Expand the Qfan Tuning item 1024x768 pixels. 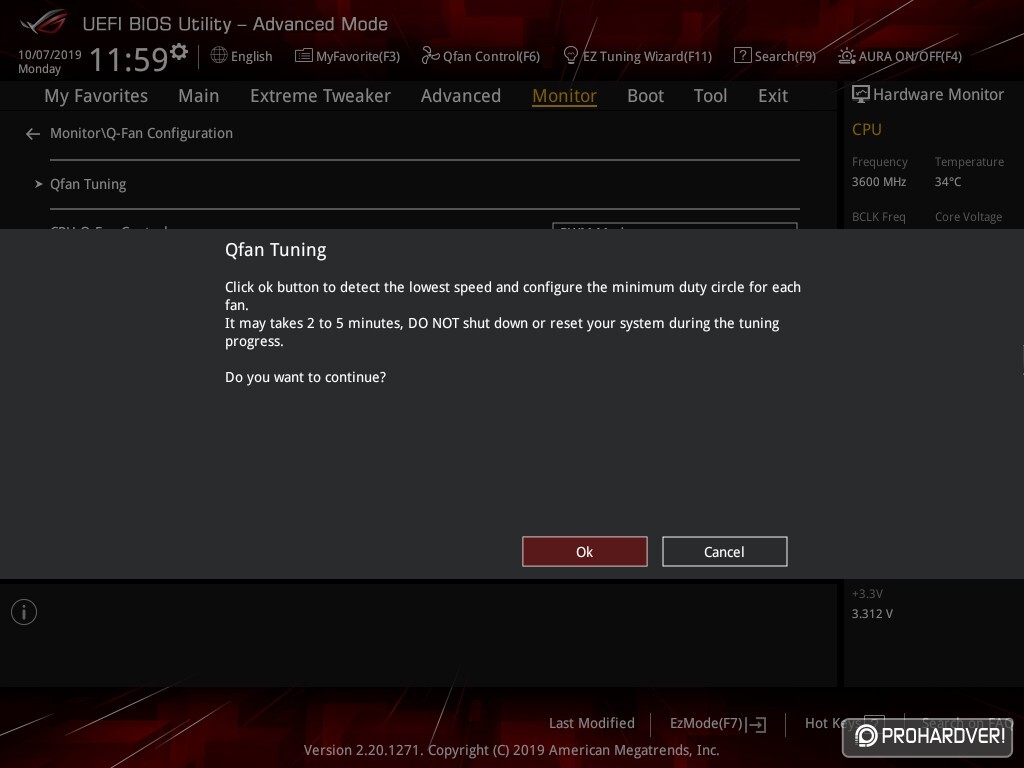pyautogui.click(x=88, y=184)
